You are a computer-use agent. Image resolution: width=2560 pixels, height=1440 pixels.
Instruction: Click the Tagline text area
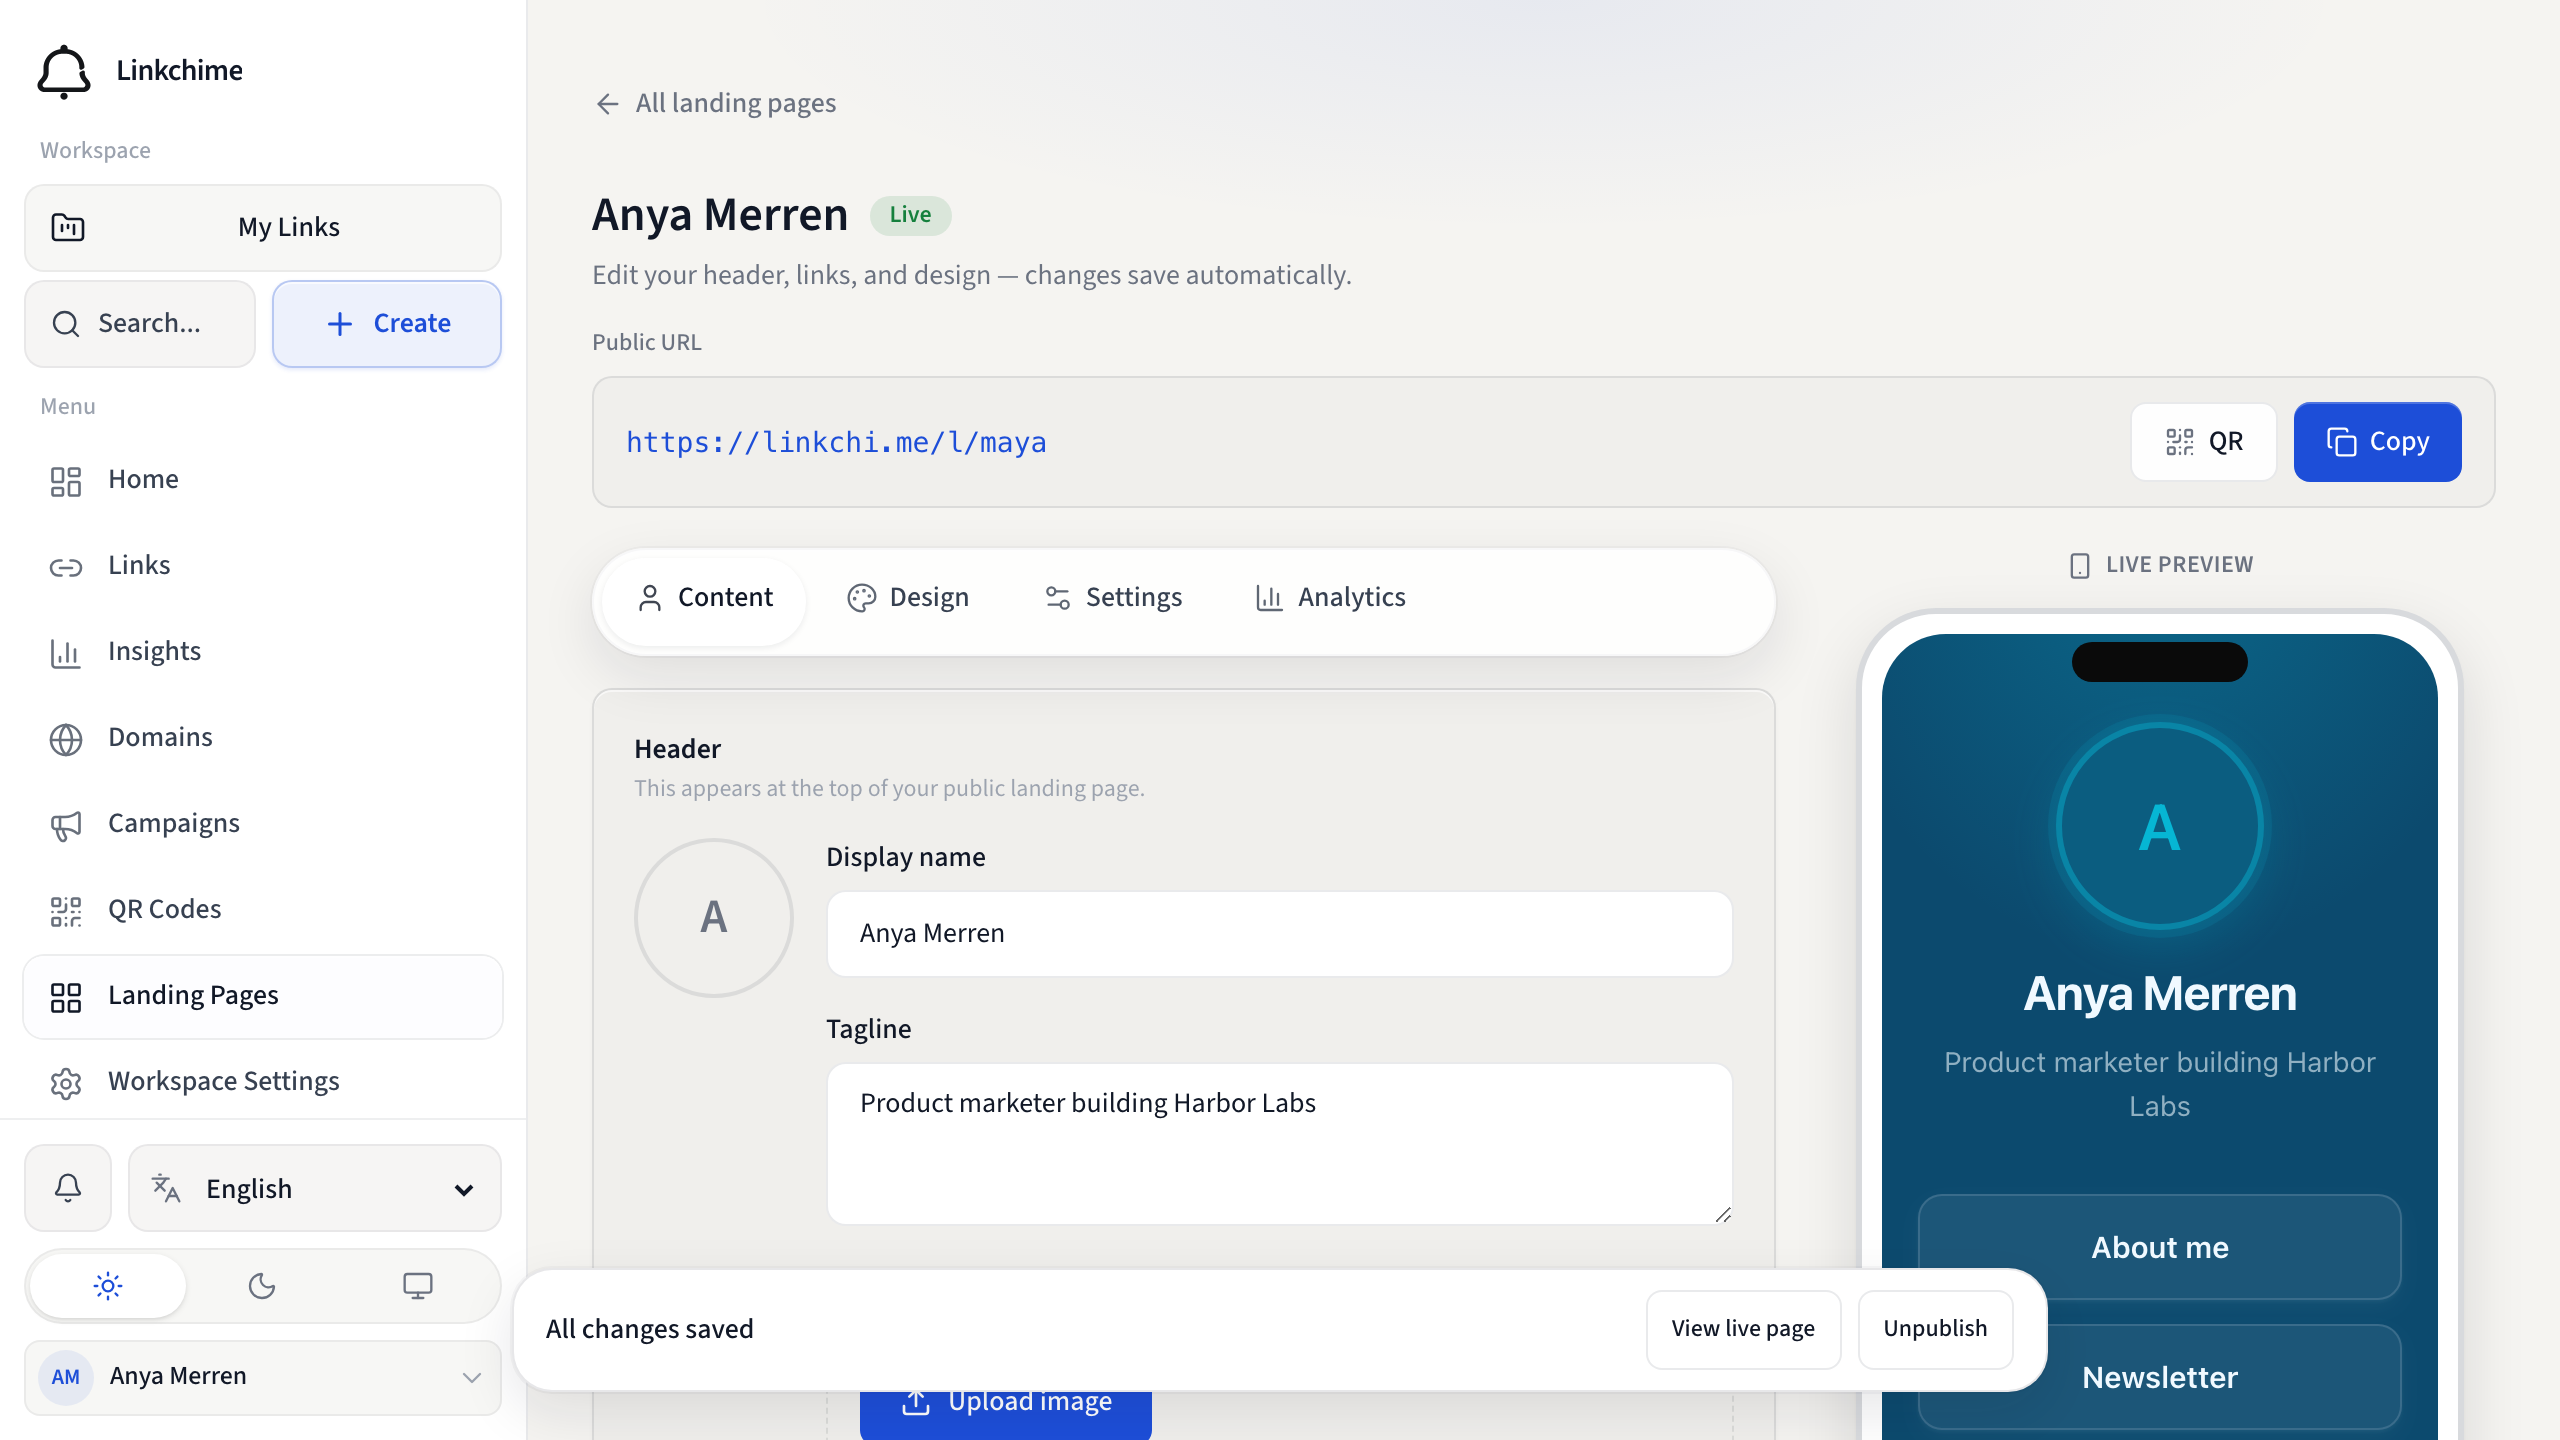point(1279,1144)
